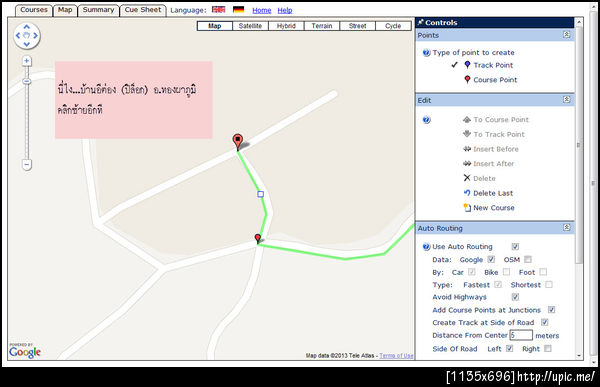Click the Controls panel scrollbar down arrow
The image size is (600, 387).
point(579,355)
